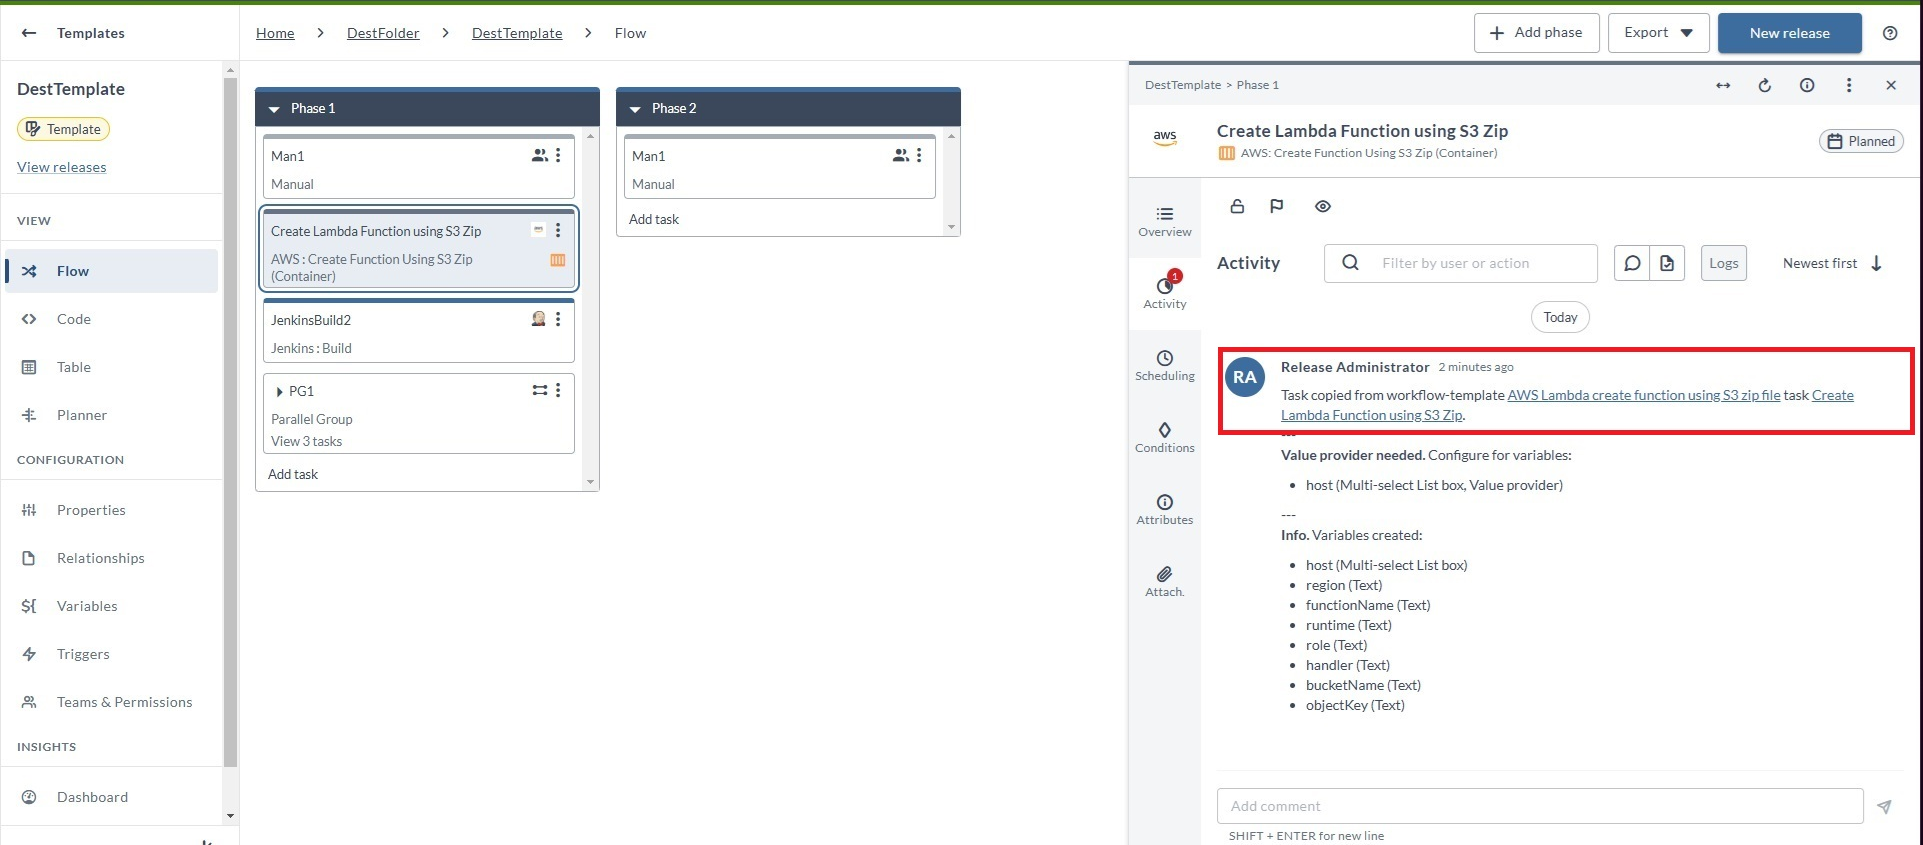1923x845 pixels.
Task: Send comment with paper plane icon
Action: point(1884,806)
